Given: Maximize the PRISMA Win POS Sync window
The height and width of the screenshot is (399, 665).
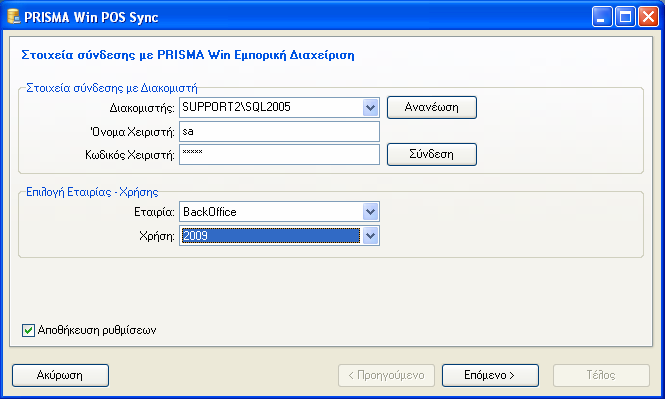Looking at the screenshot, I should pyautogui.click(x=625, y=17).
